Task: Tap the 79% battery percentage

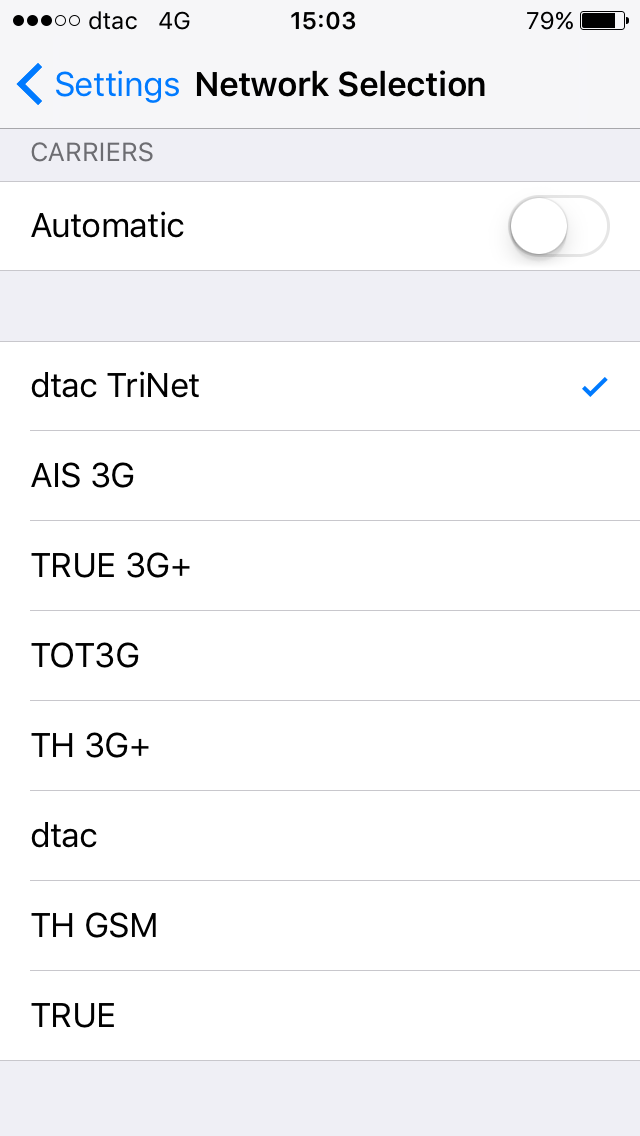Action: 549,21
